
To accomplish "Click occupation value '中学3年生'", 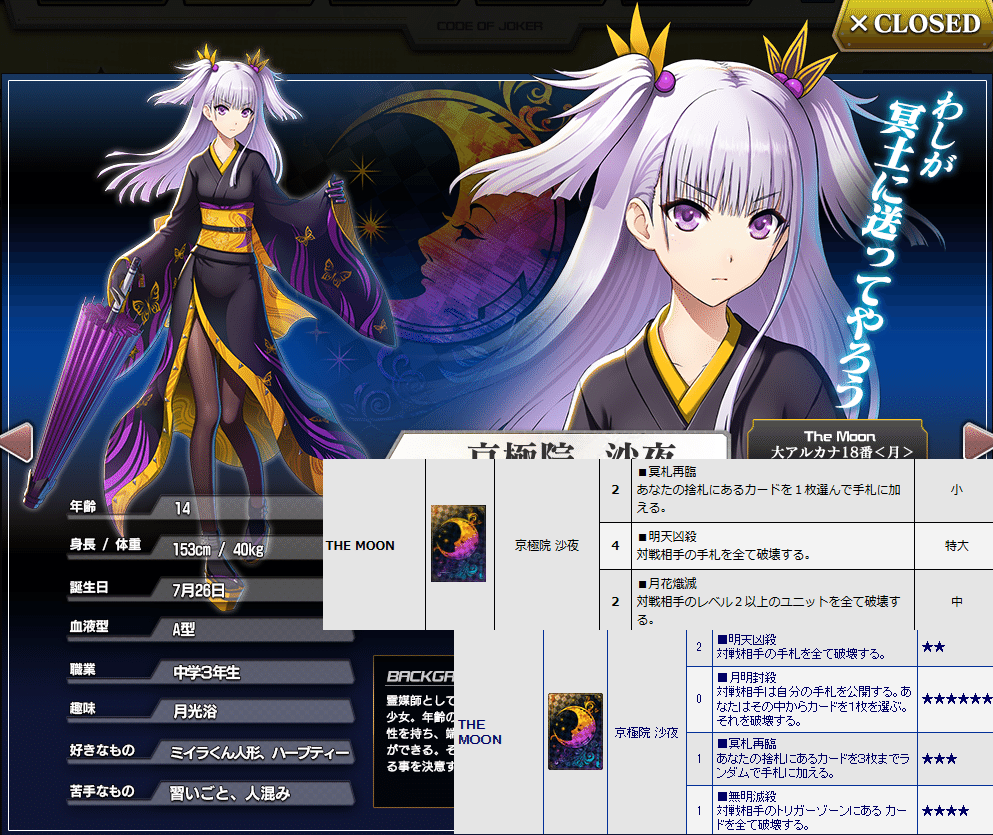I will [x=207, y=672].
